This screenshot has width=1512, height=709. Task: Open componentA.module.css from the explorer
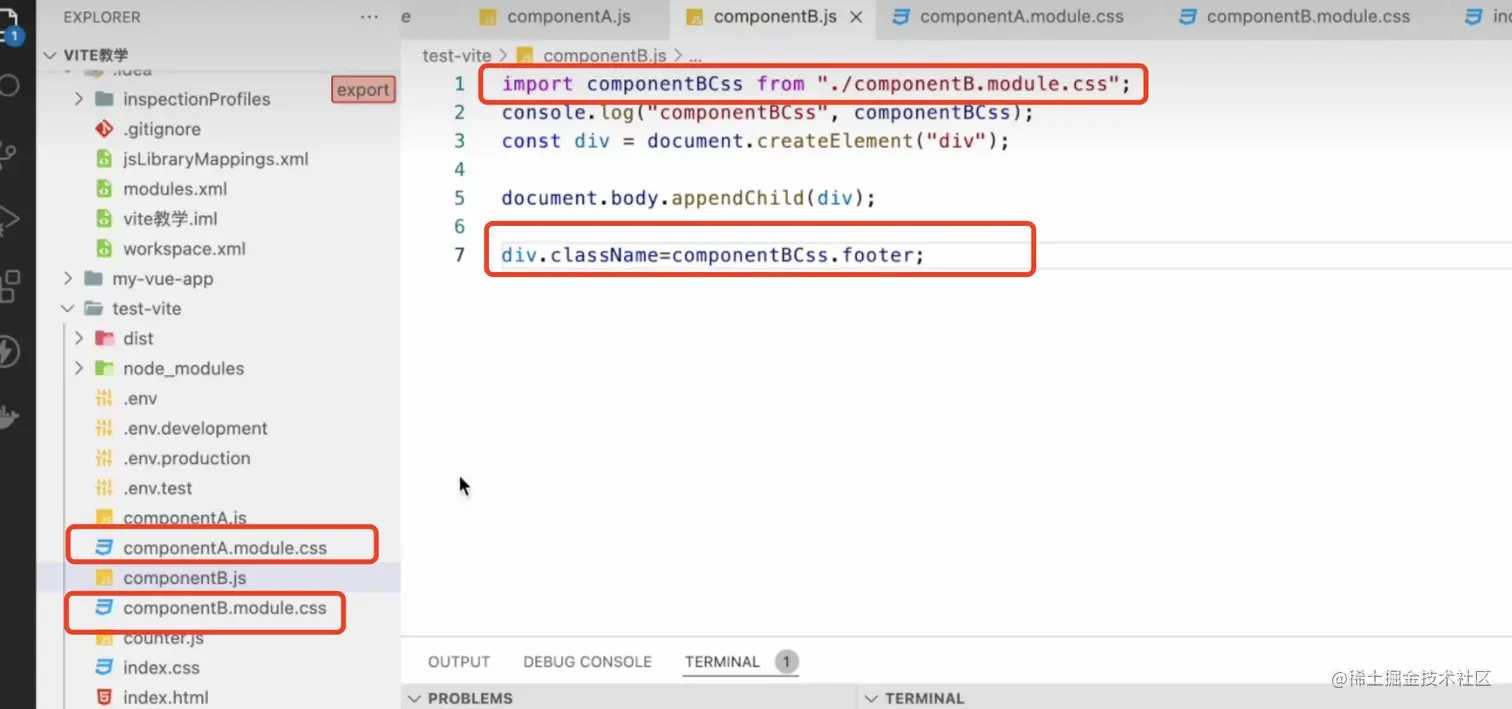[x=225, y=548]
